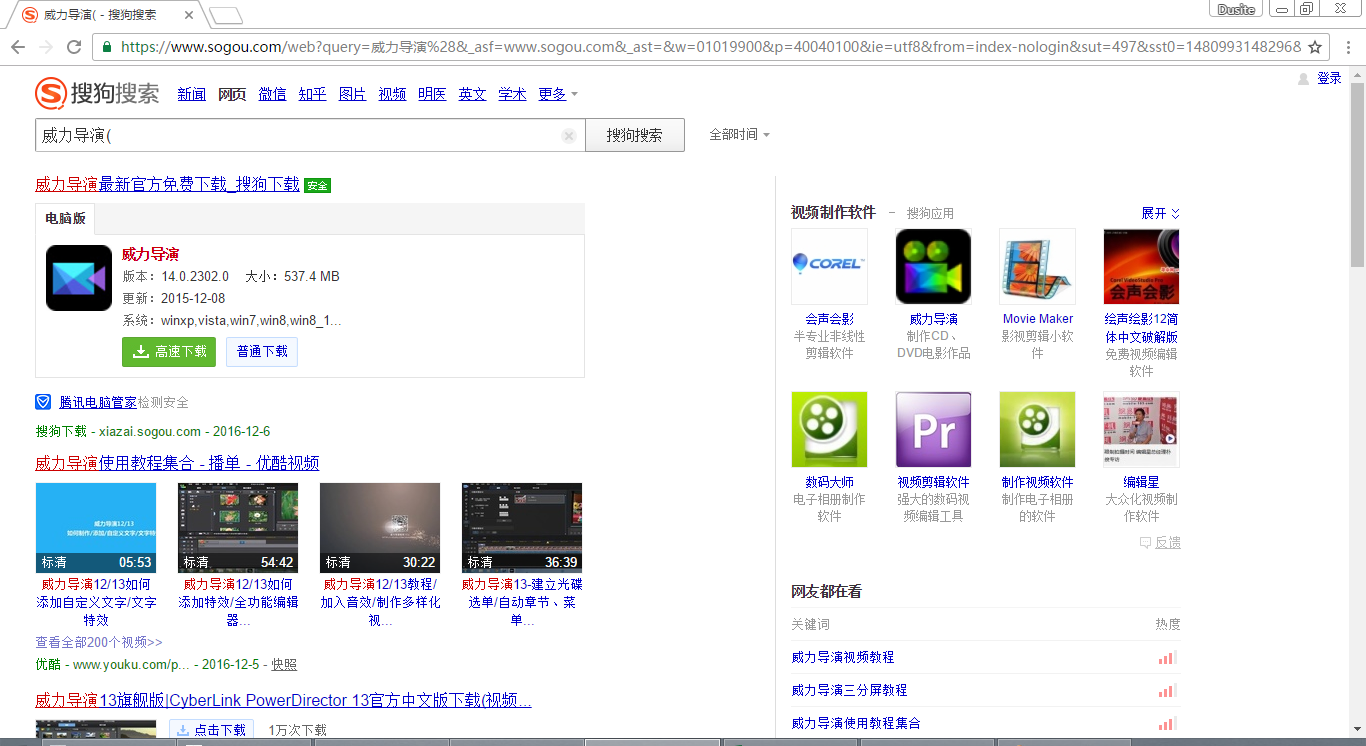
Task: Open 威力导演使用教程集合 Youku result link
Action: point(177,463)
